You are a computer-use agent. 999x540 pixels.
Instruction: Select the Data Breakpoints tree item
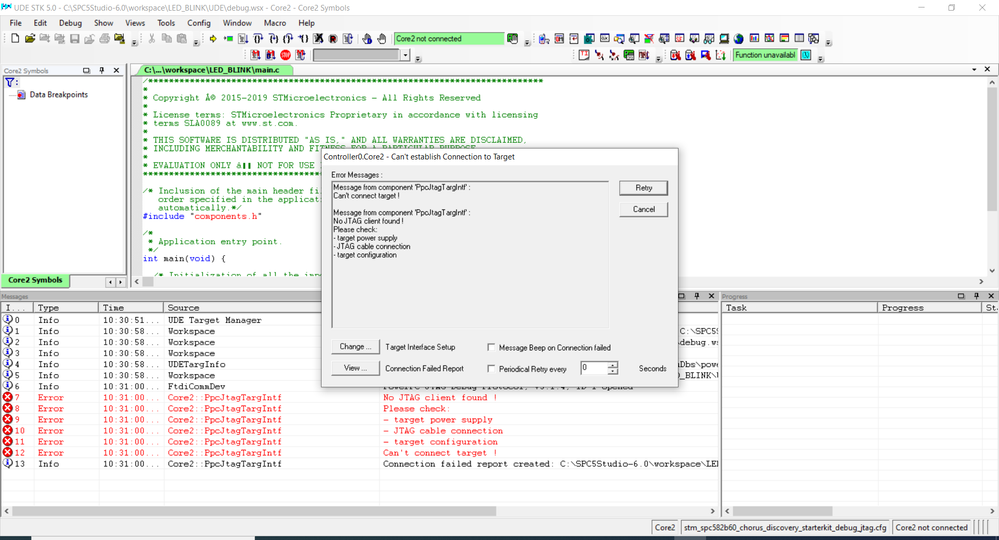tap(59, 95)
